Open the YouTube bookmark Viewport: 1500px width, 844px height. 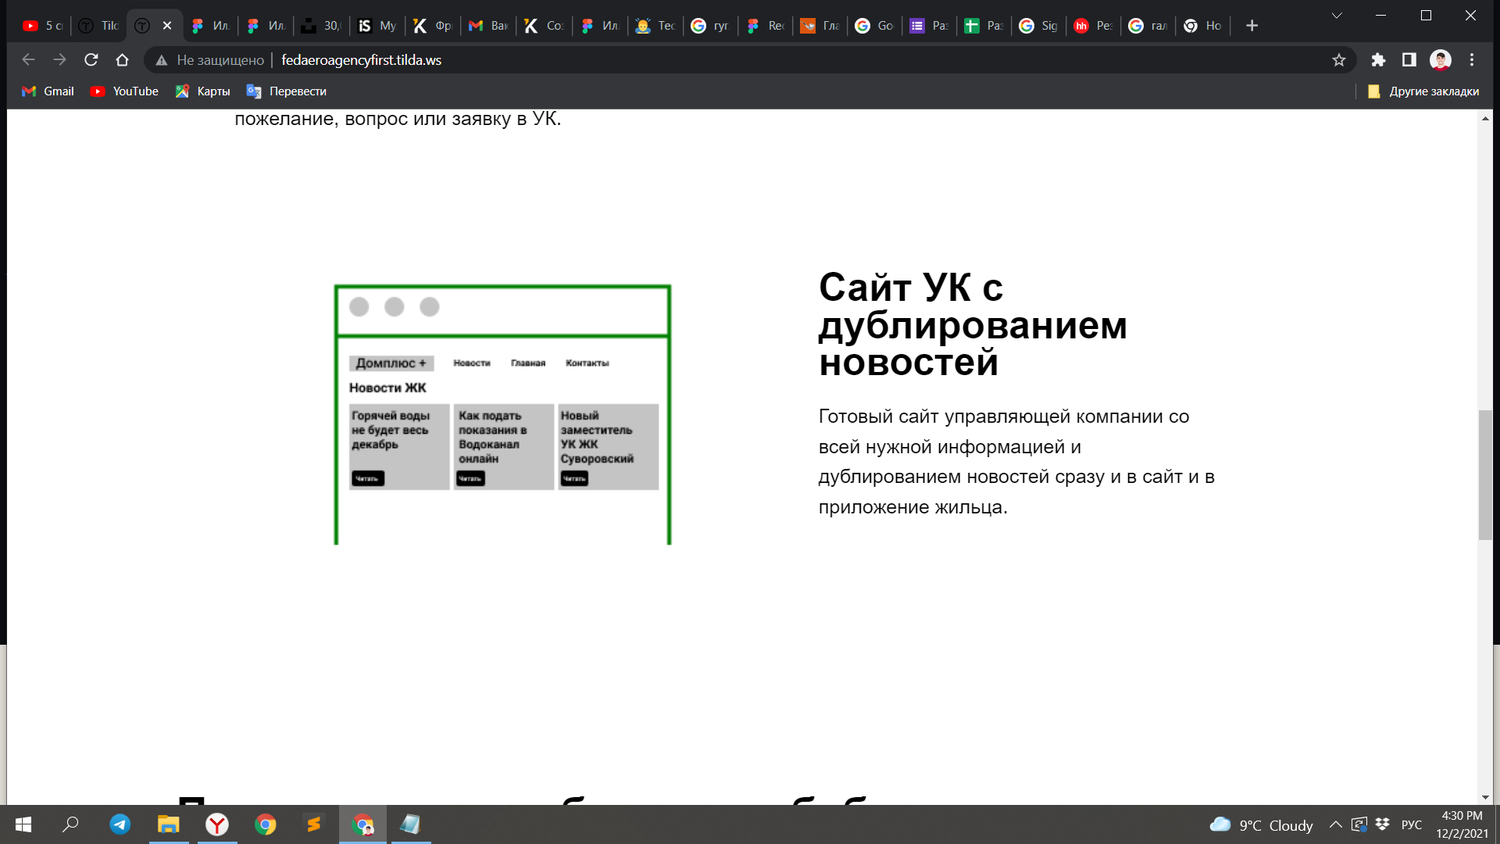click(124, 91)
